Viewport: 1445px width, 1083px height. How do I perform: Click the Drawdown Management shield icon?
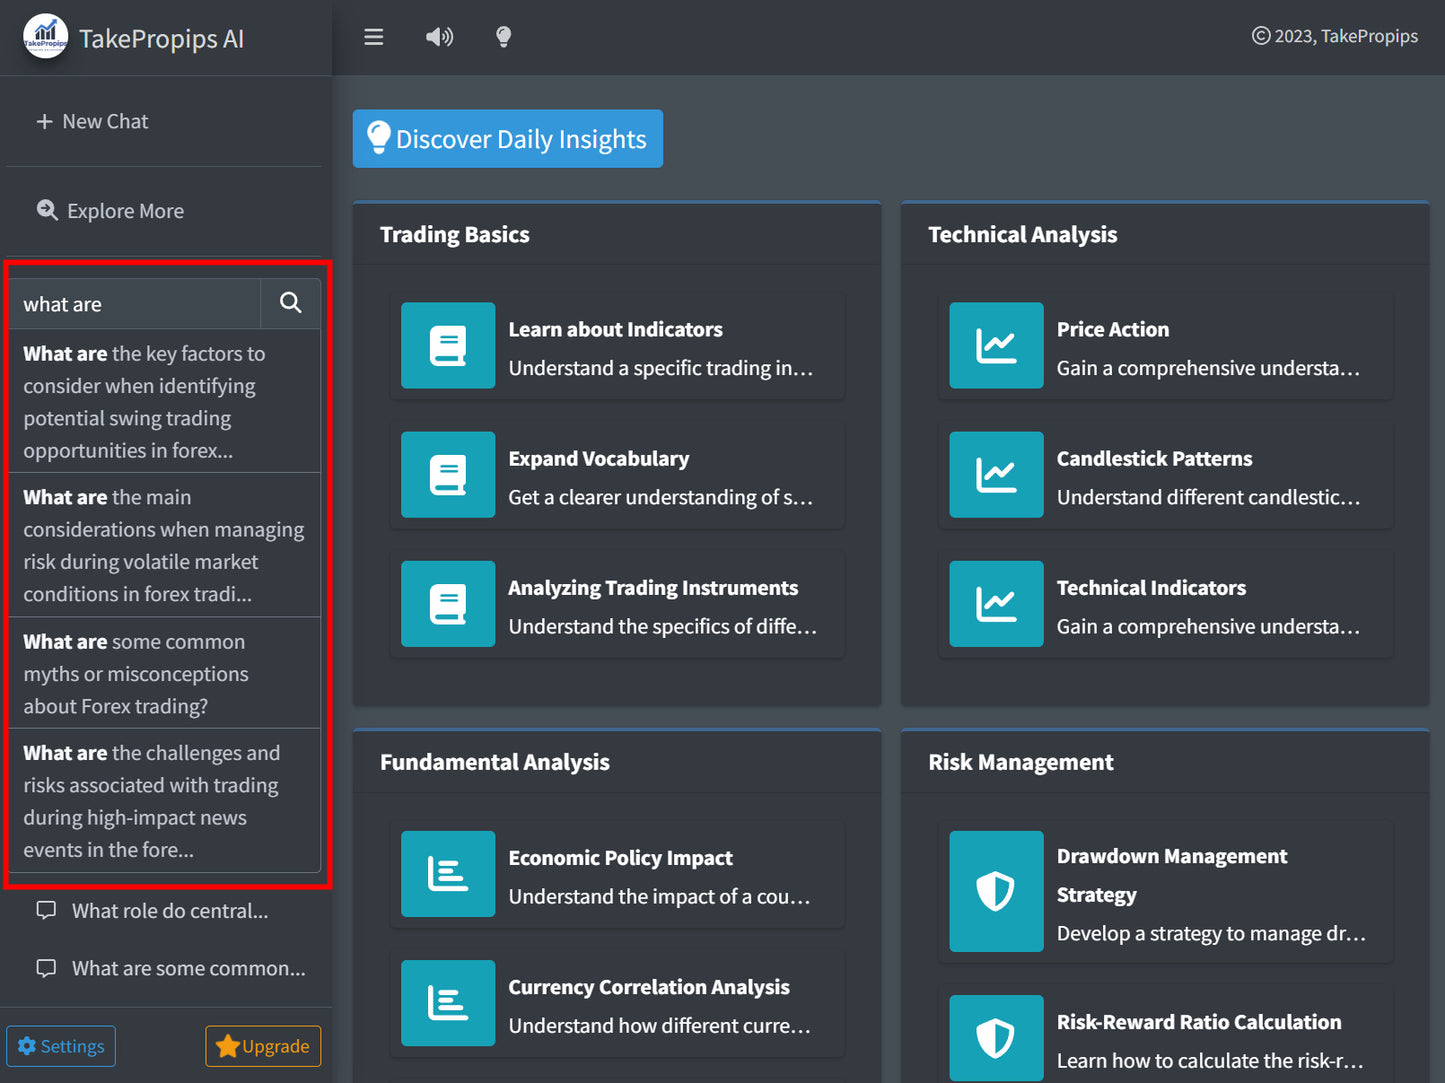pos(996,891)
